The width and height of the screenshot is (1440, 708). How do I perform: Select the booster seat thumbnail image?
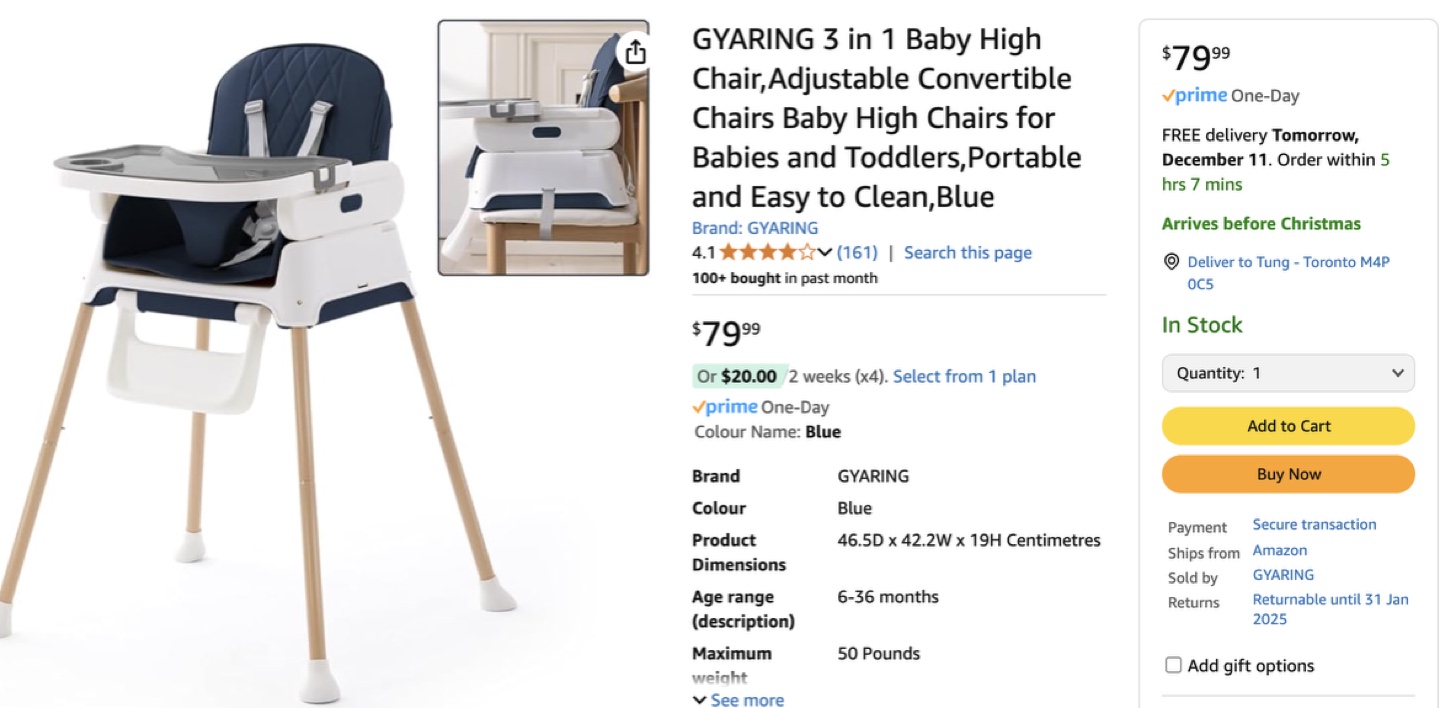(543, 148)
